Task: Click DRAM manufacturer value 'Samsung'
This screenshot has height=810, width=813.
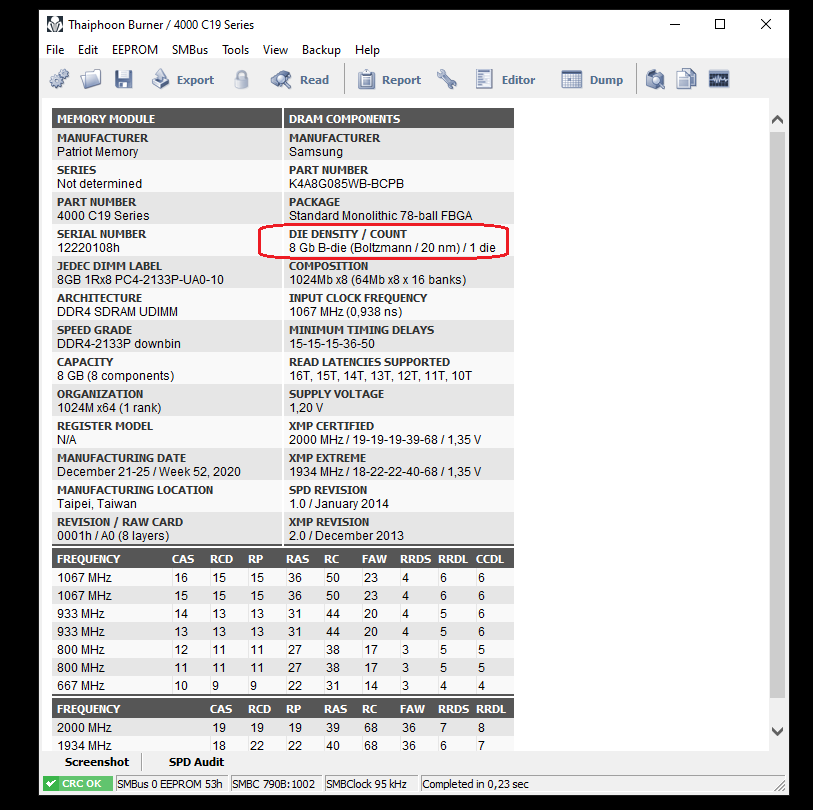Action: click(x=316, y=152)
